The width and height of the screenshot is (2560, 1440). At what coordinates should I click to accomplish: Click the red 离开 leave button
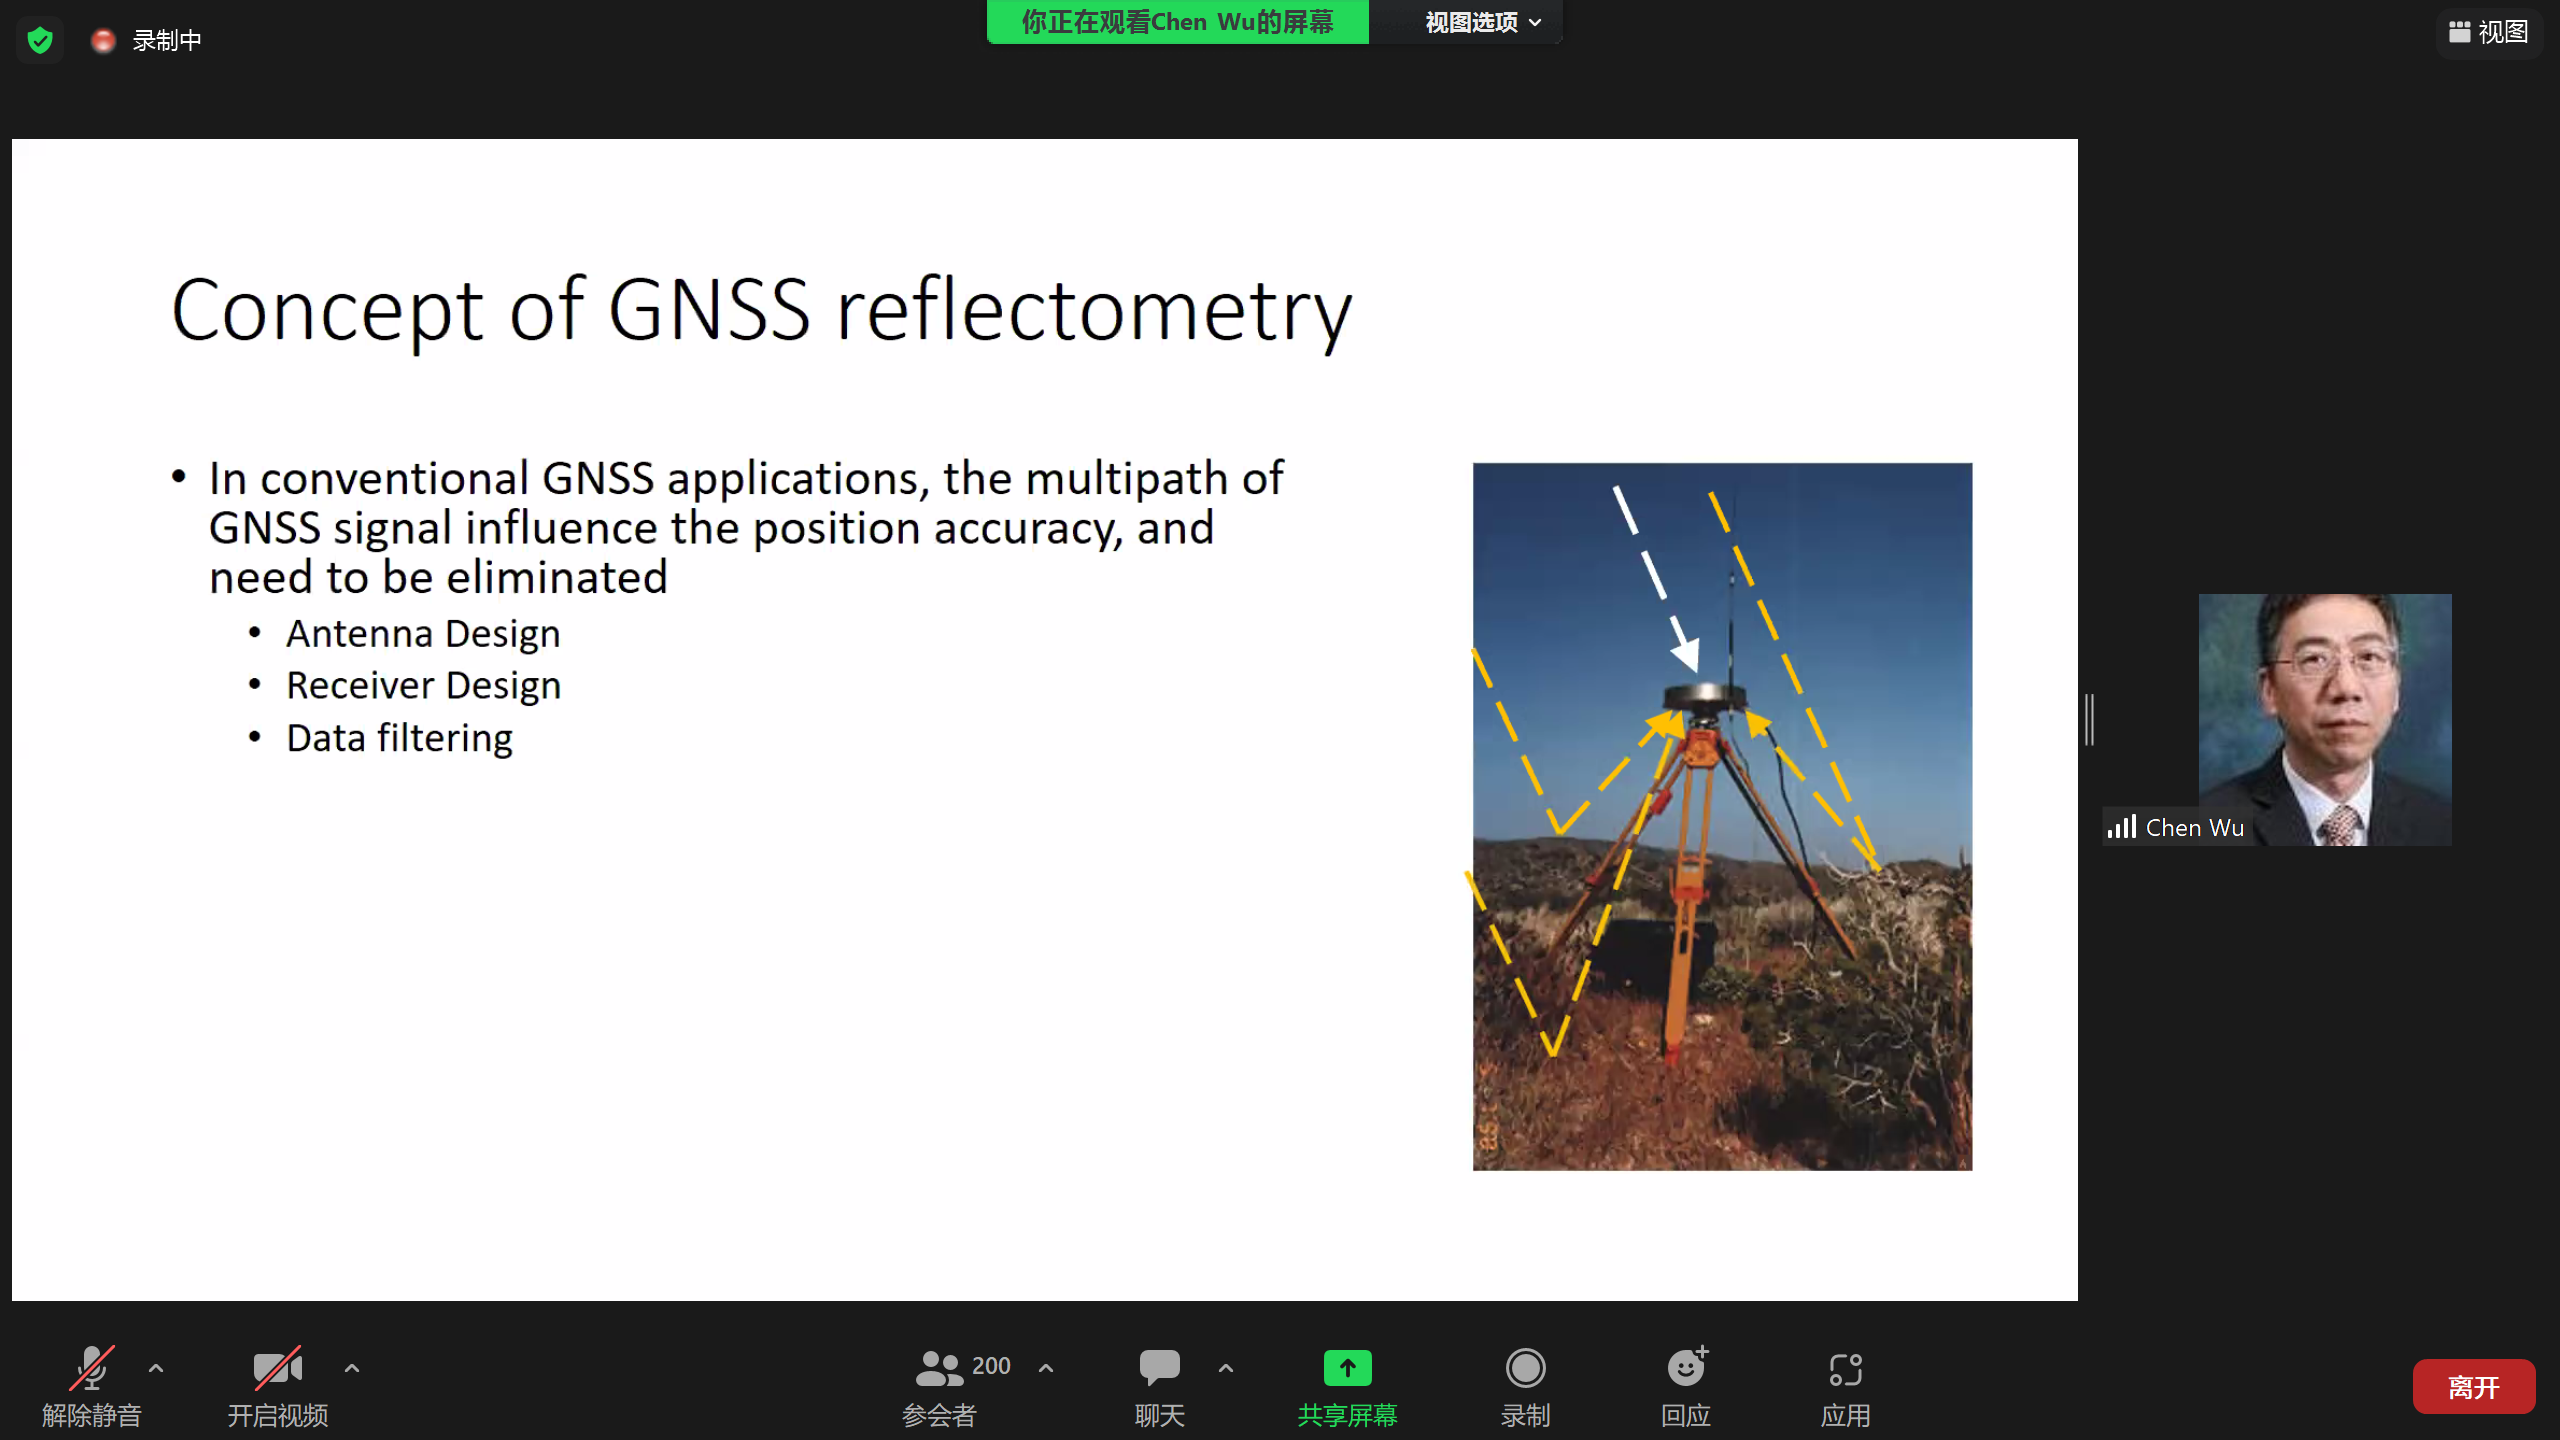(2473, 1387)
